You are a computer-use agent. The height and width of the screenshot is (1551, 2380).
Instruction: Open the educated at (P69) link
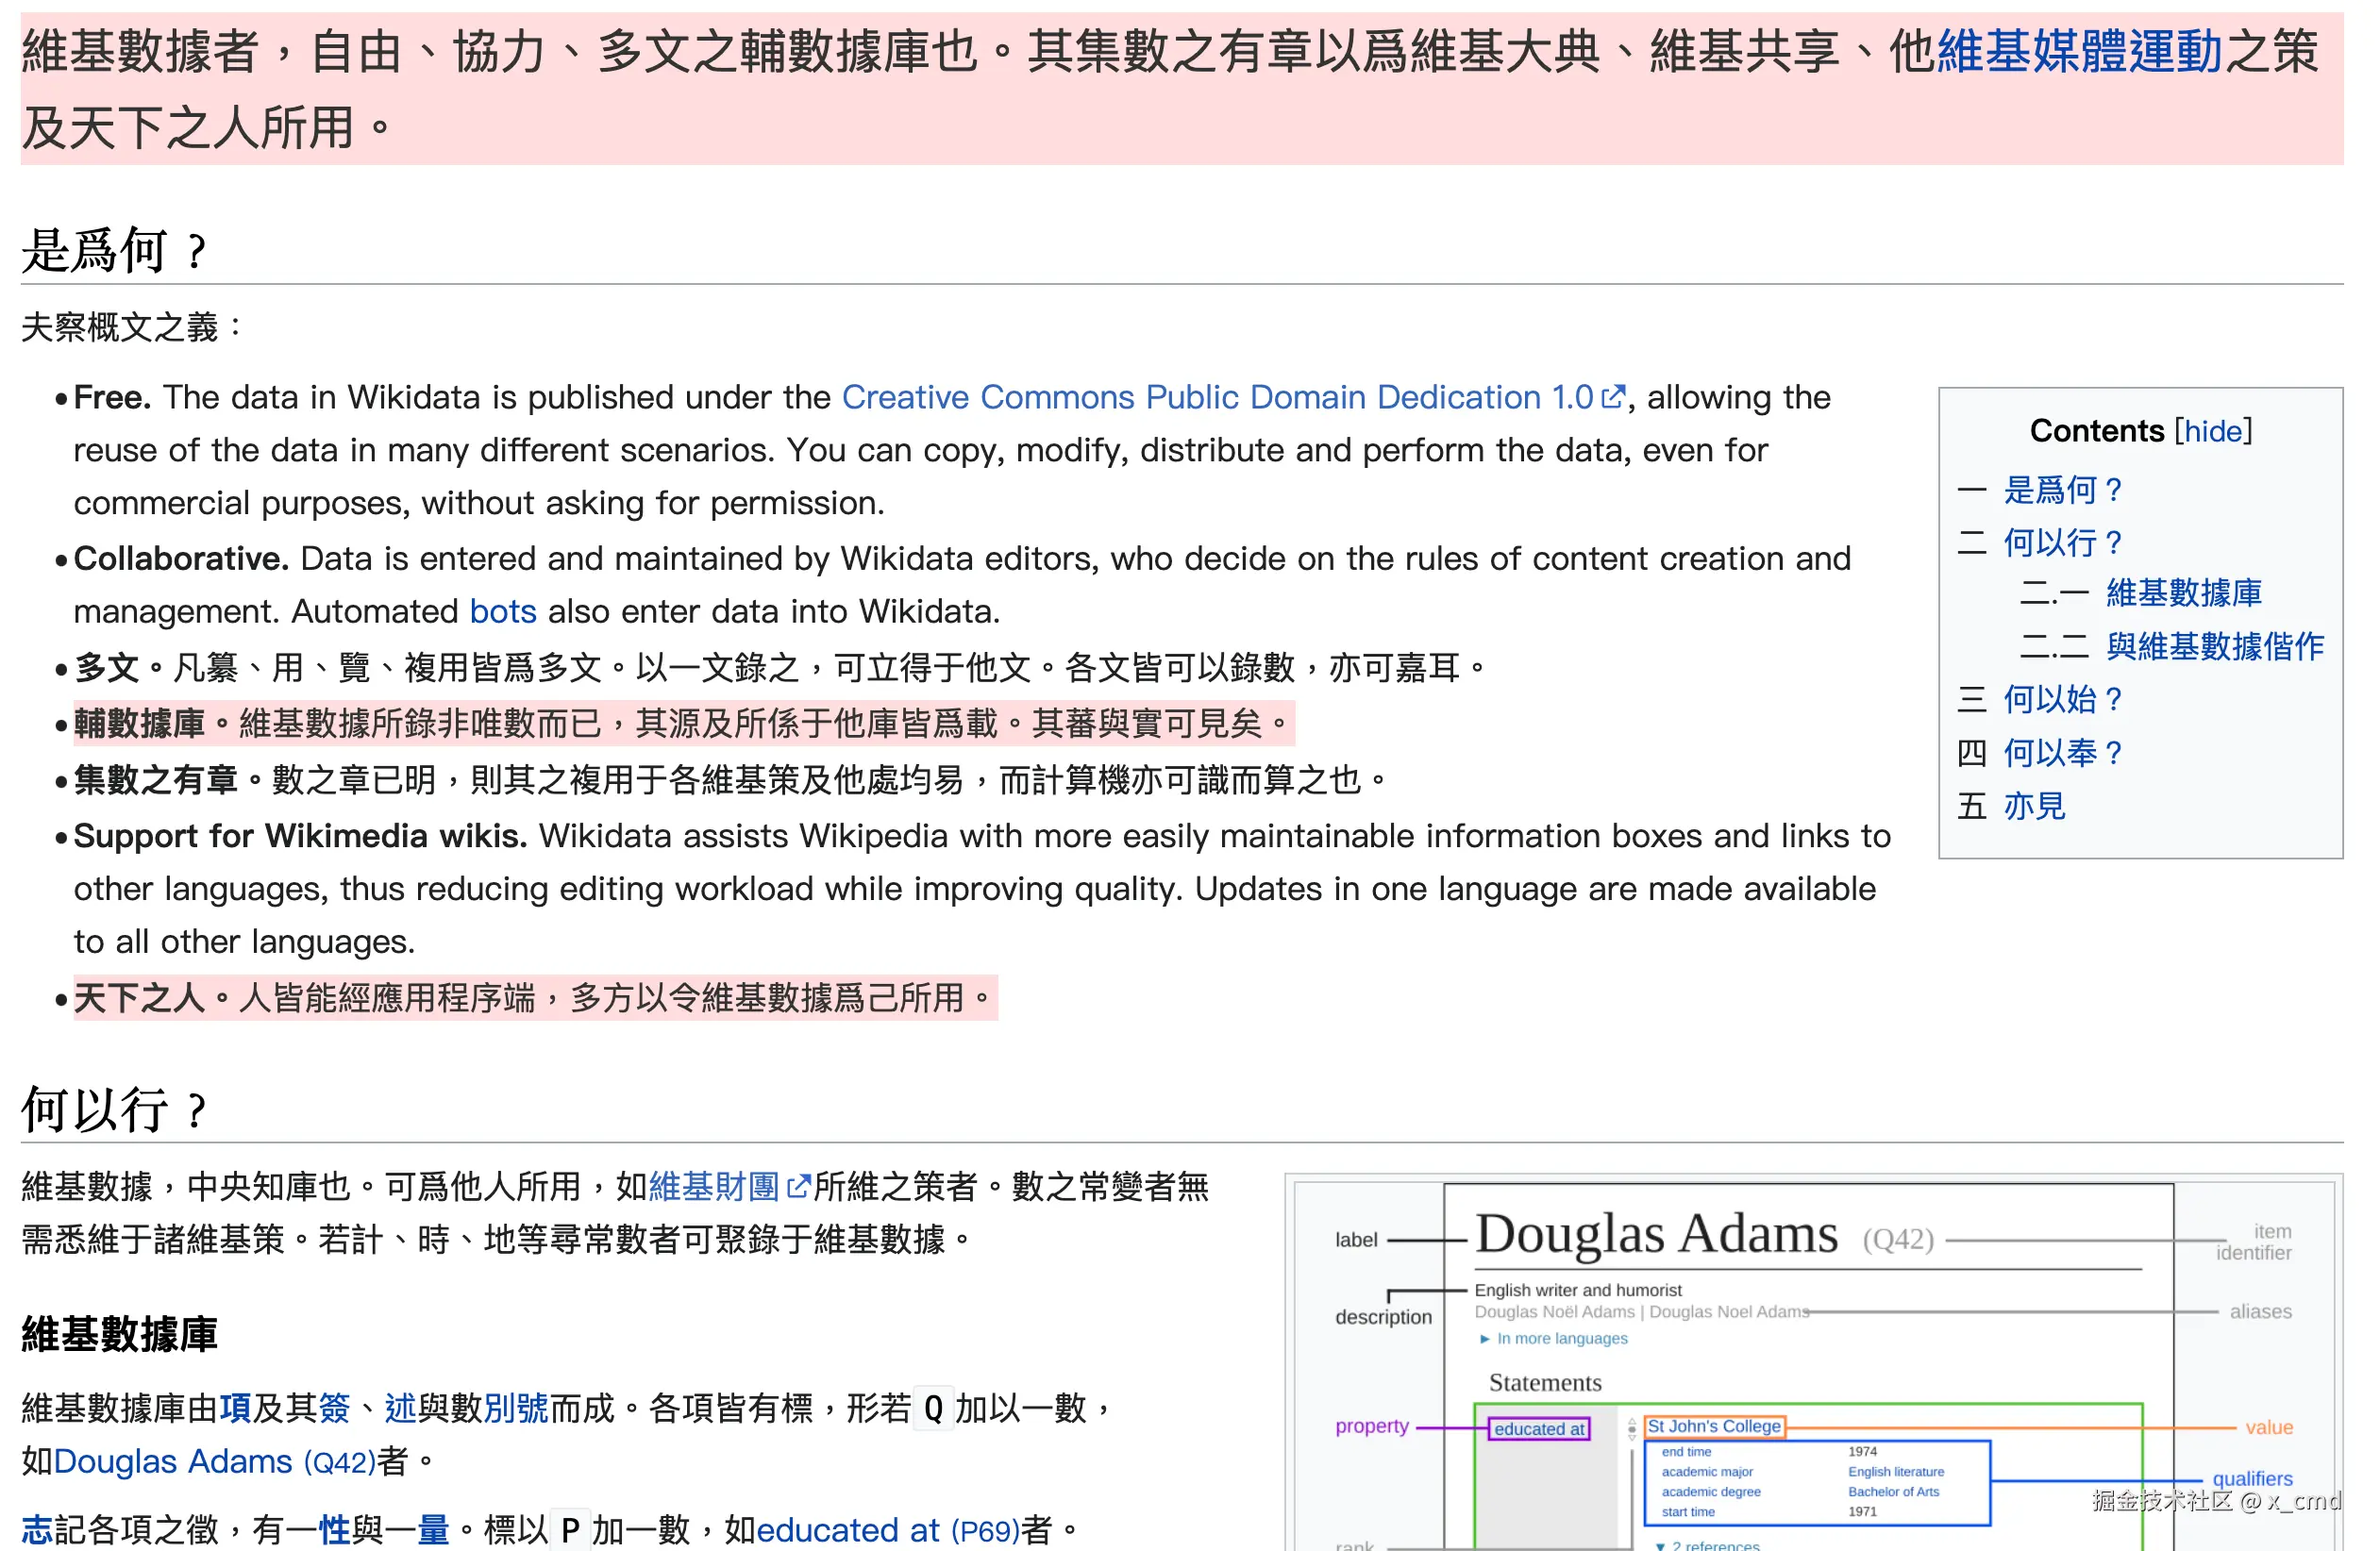click(888, 1530)
